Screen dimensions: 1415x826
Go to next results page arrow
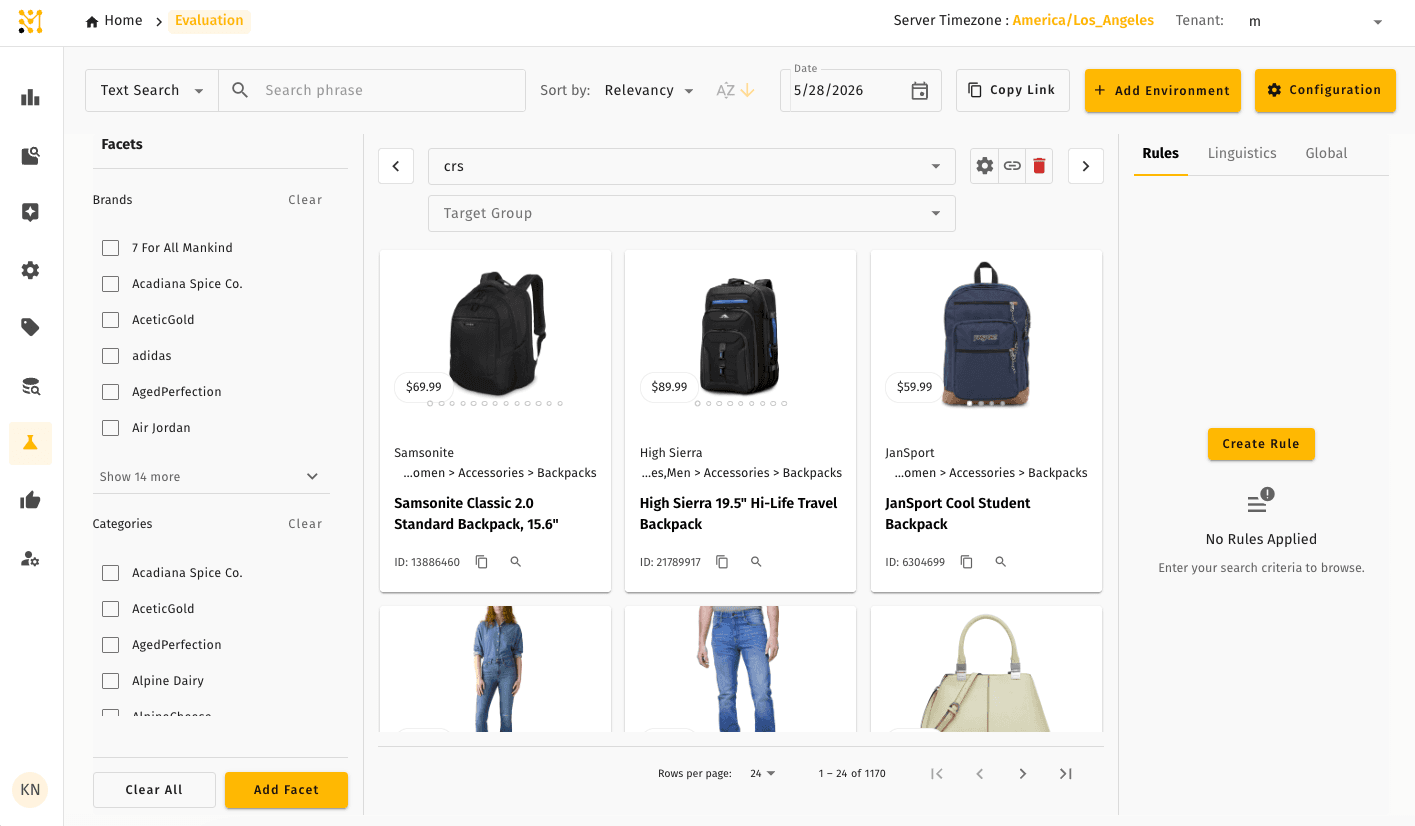pyautogui.click(x=1022, y=773)
